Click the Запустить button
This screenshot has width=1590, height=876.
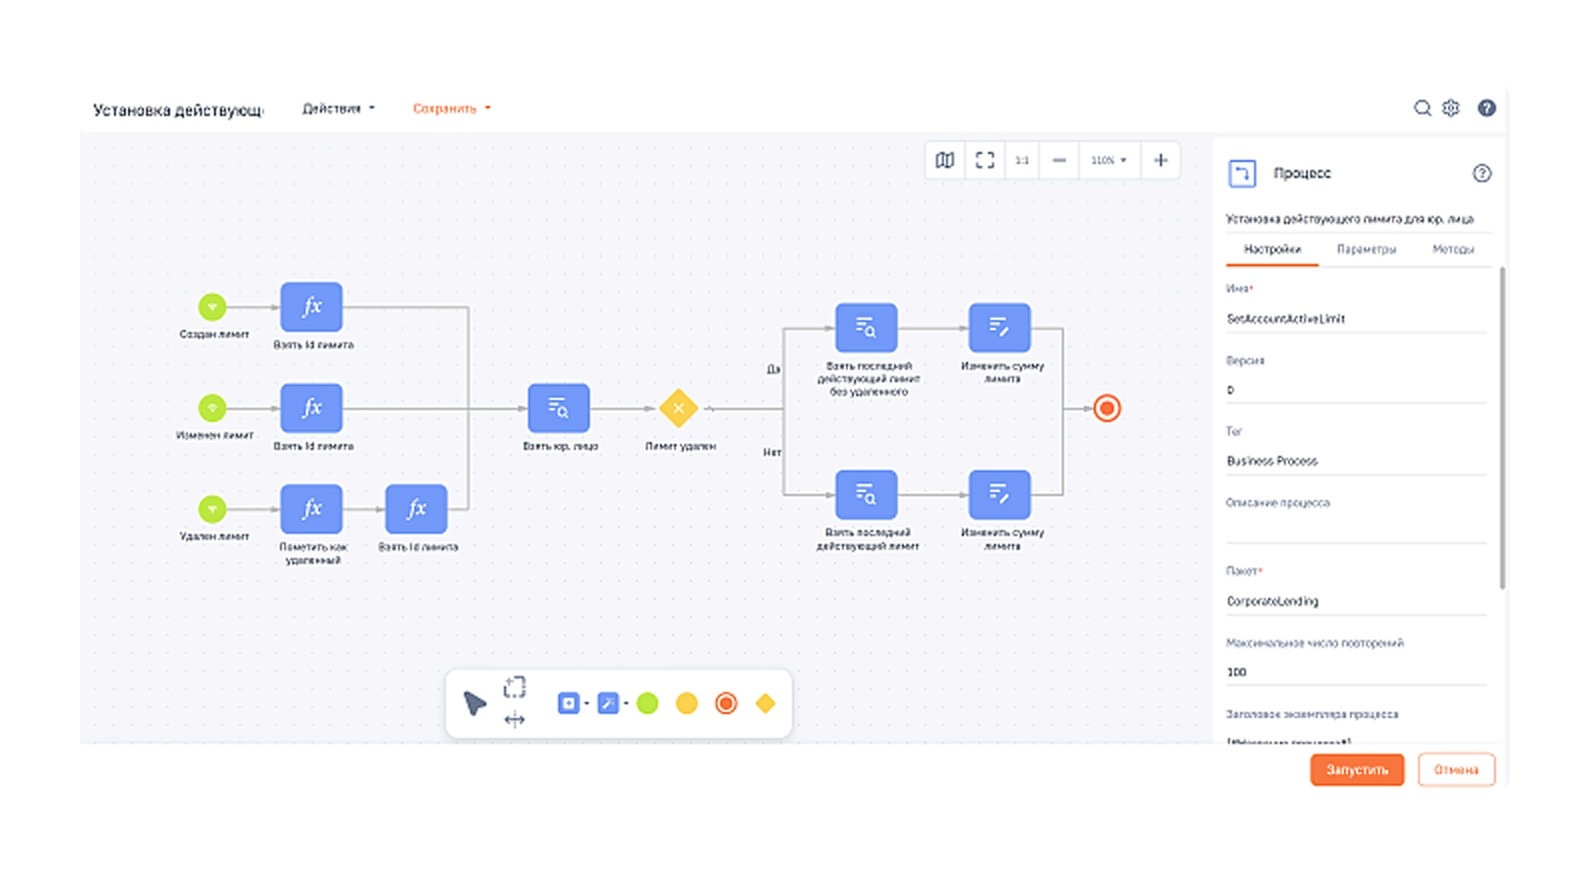(1357, 770)
